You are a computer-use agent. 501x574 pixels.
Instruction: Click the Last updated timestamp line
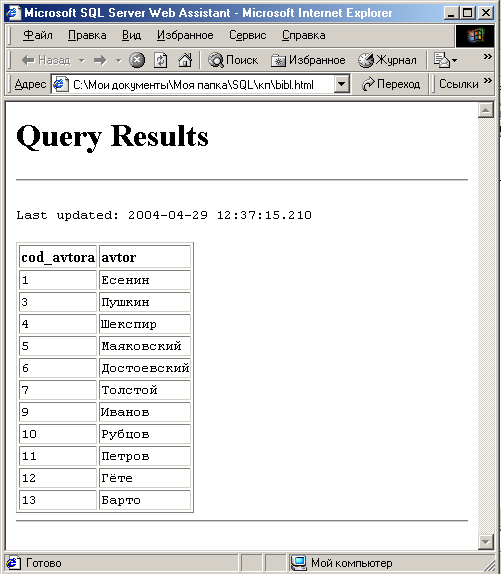[x=164, y=215]
